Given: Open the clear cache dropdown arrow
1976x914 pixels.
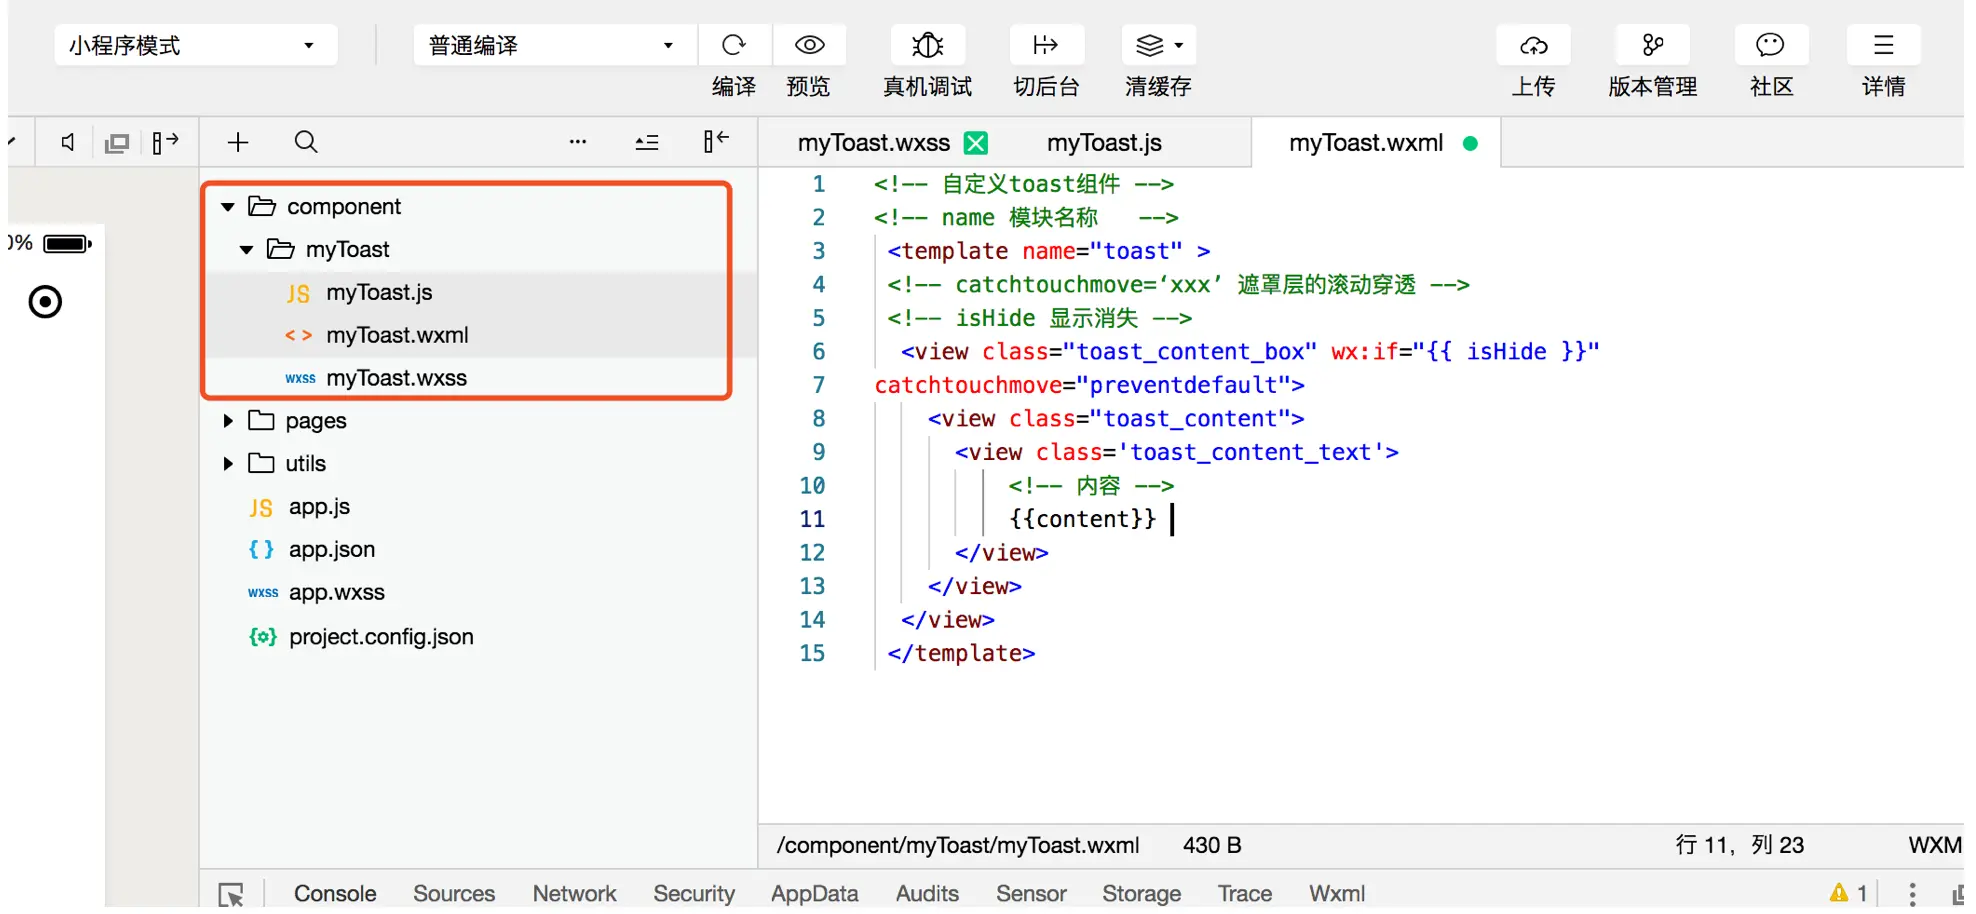Looking at the screenshot, I should (x=1179, y=45).
